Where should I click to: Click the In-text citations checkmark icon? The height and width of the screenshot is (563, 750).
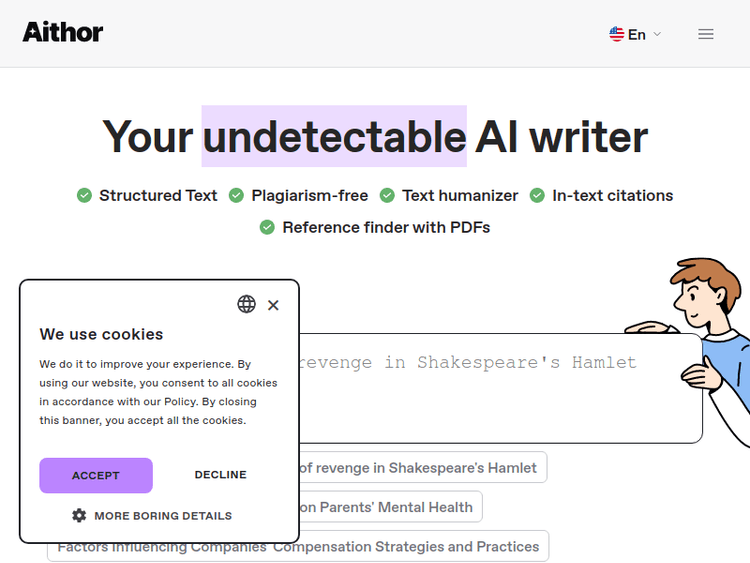(538, 196)
